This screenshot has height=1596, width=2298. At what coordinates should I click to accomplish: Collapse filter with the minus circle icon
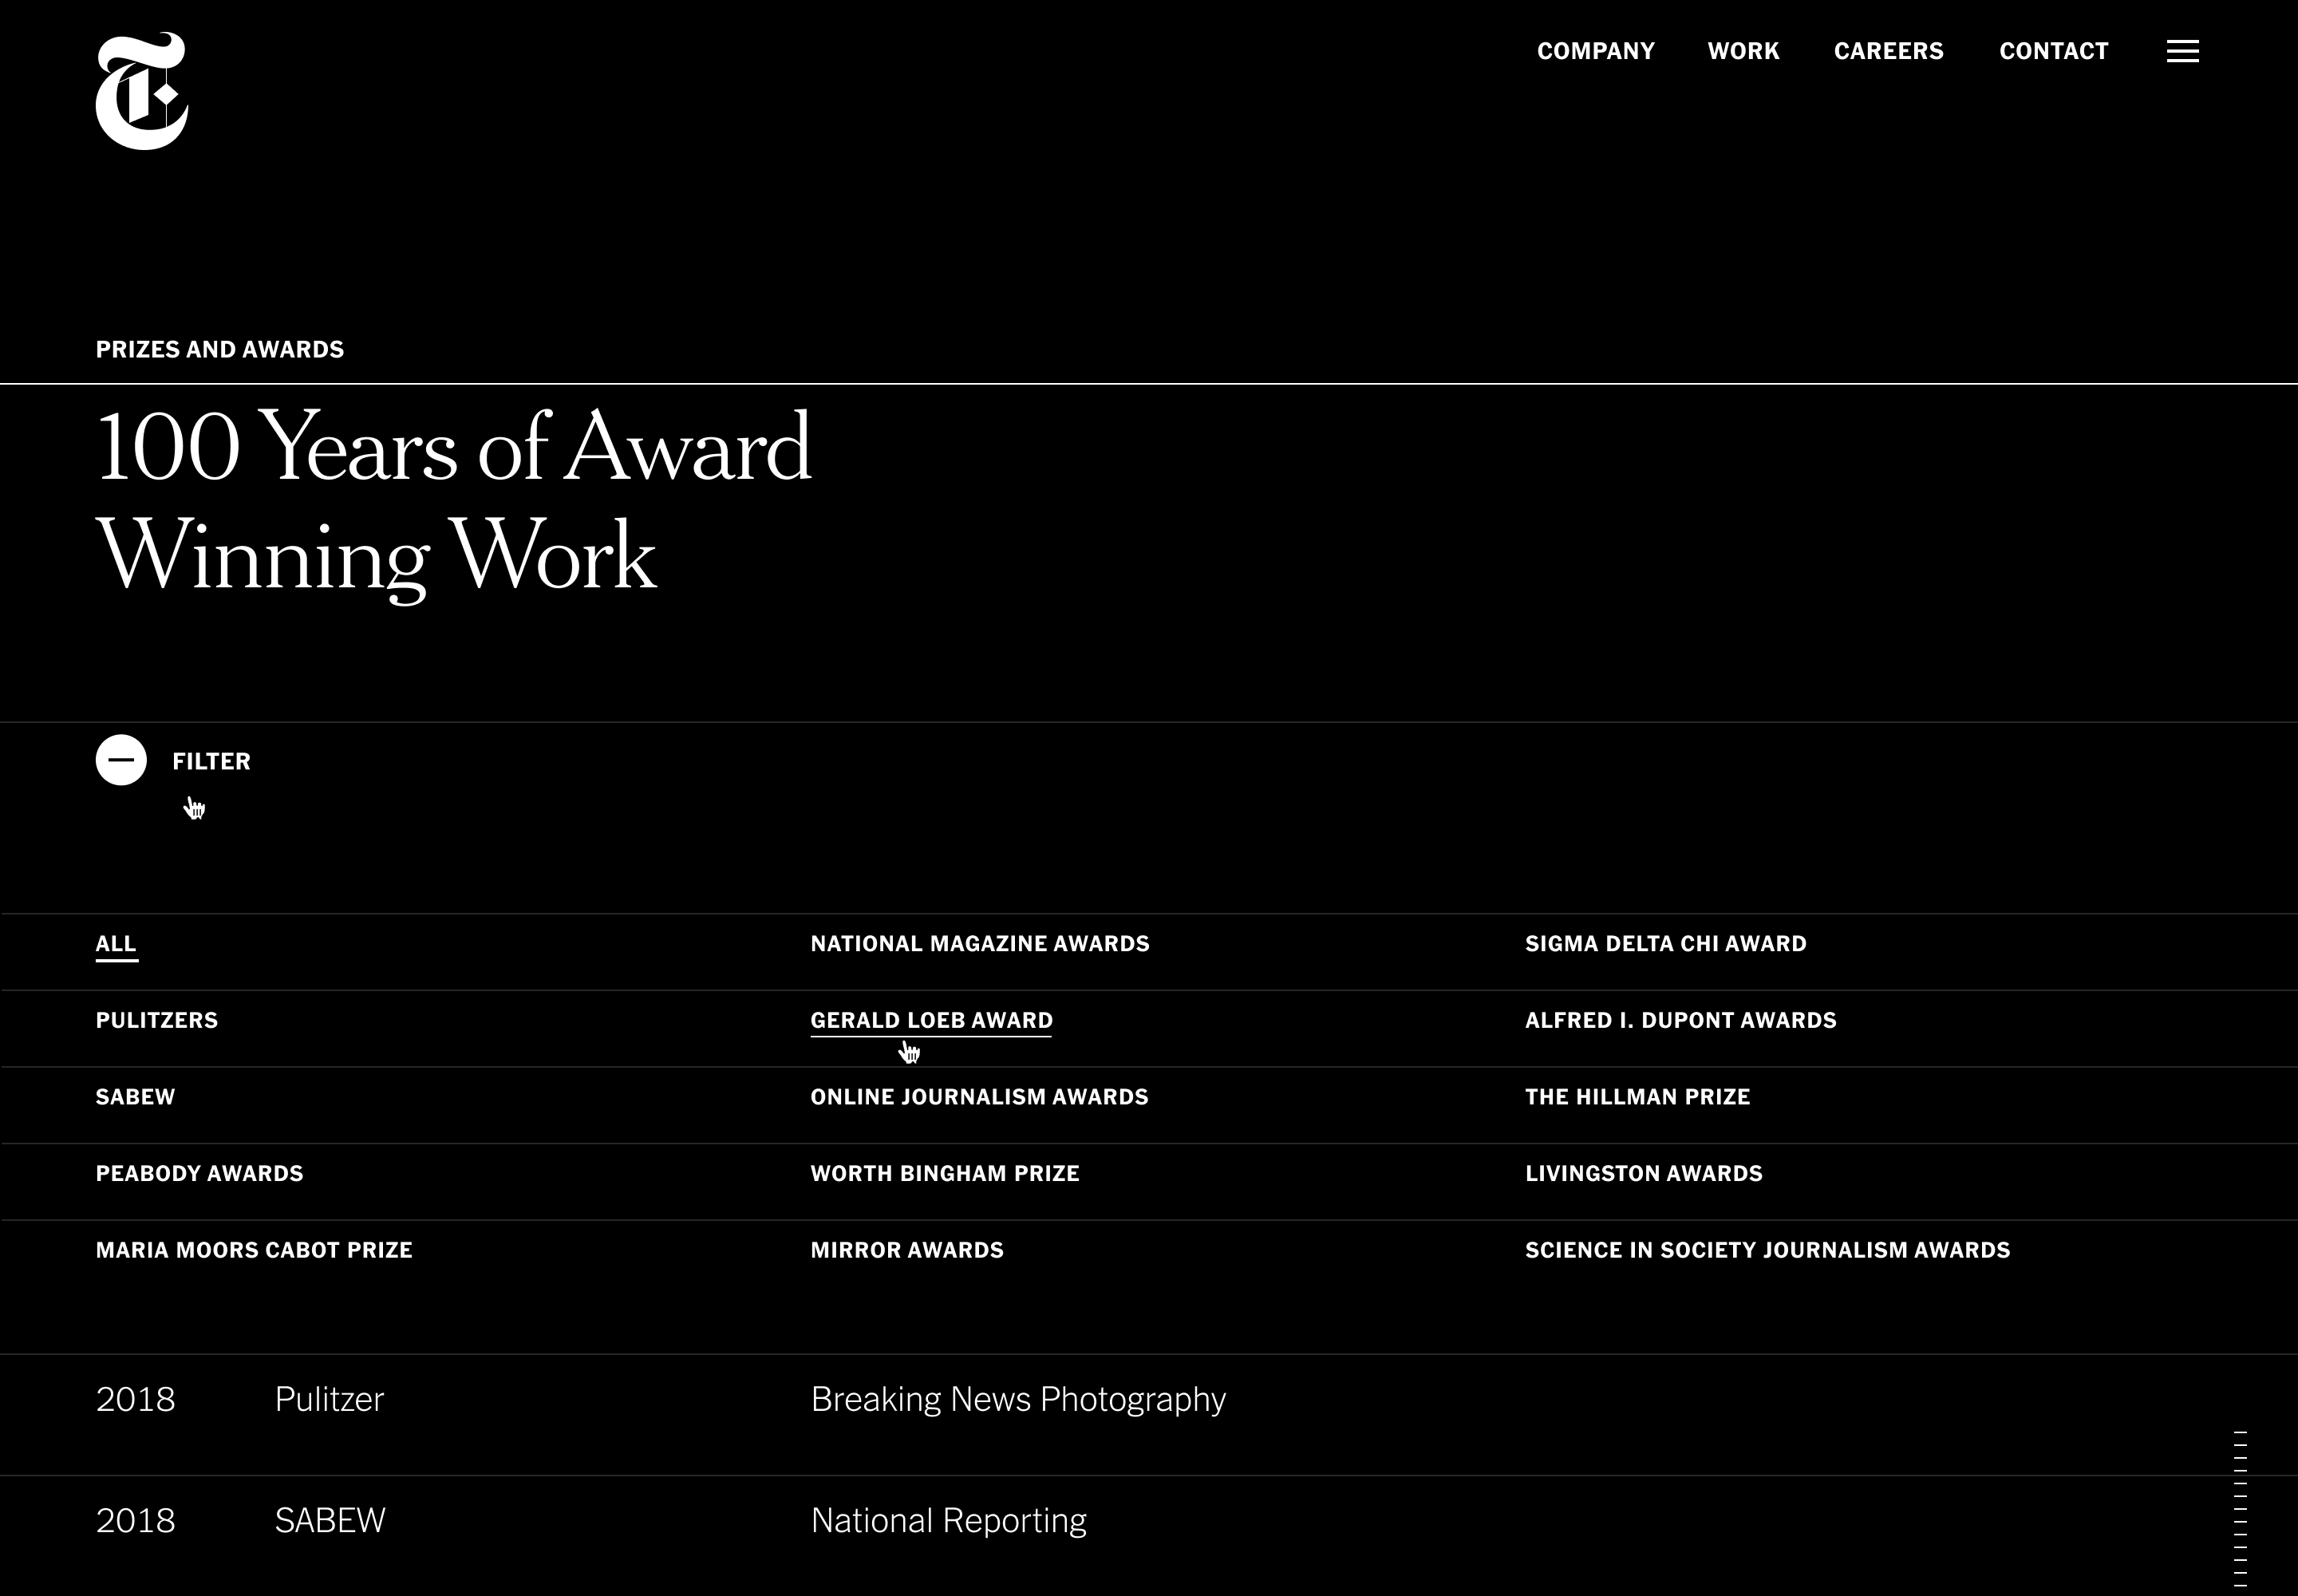point(121,760)
